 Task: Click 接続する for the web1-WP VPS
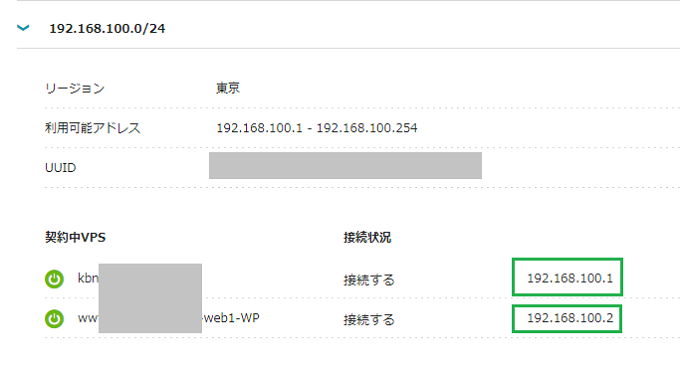(369, 320)
